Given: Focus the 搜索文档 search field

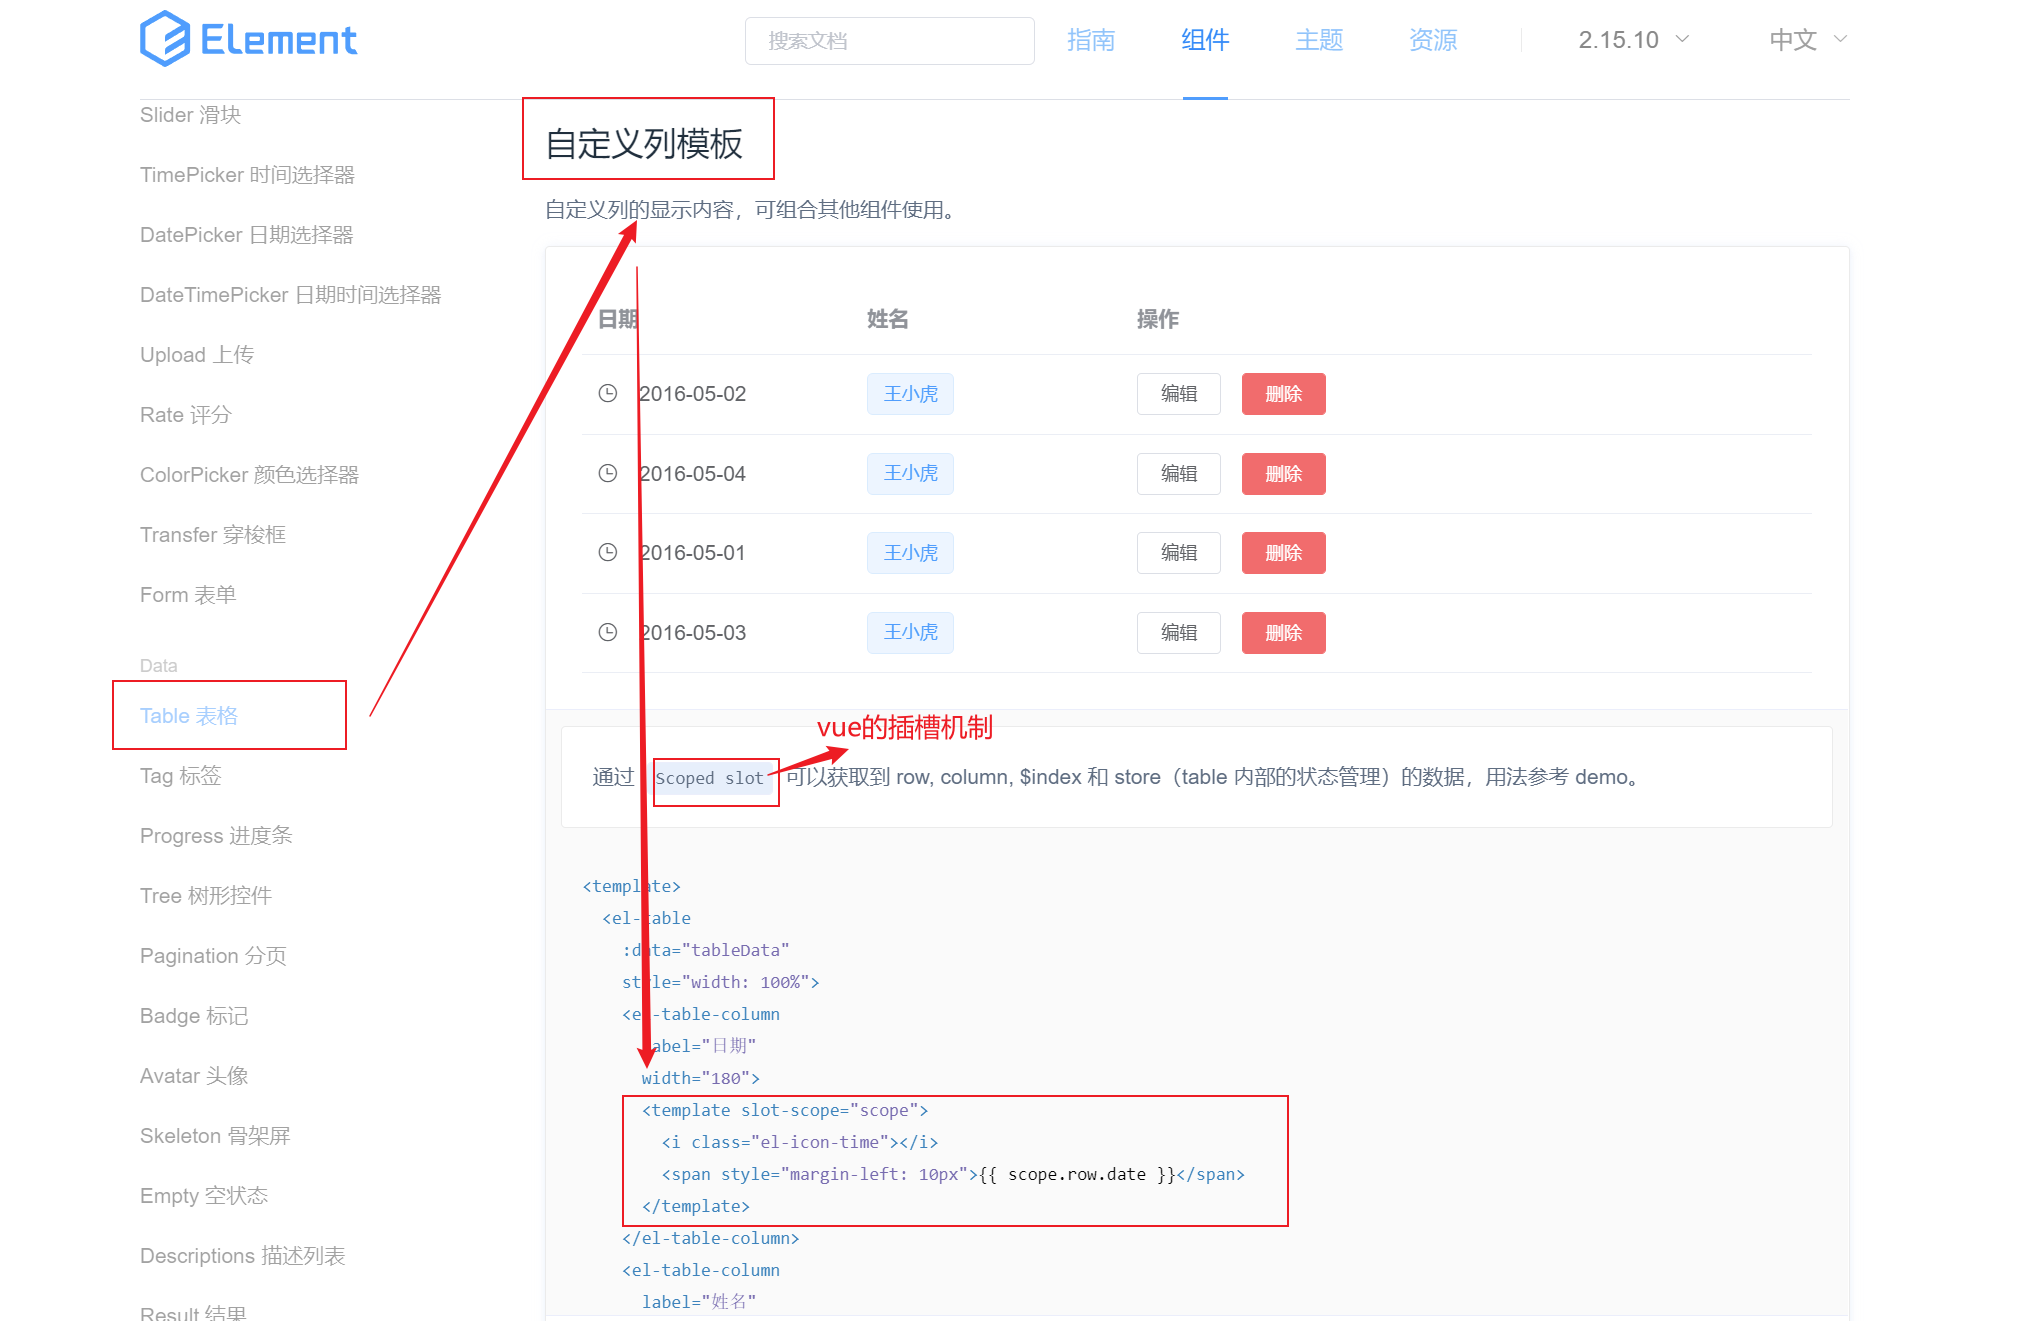Looking at the screenshot, I should tap(889, 41).
